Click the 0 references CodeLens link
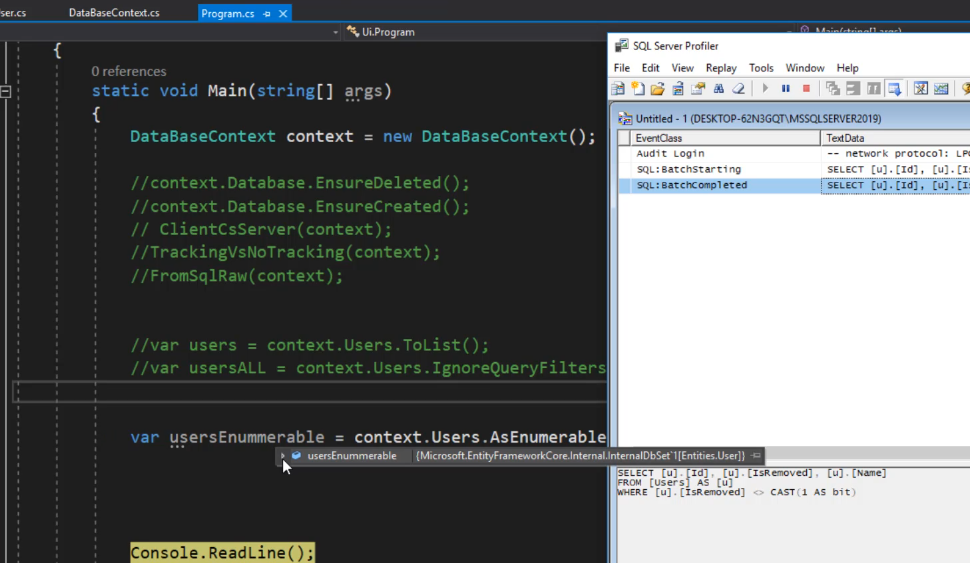The height and width of the screenshot is (563, 970). 129,71
